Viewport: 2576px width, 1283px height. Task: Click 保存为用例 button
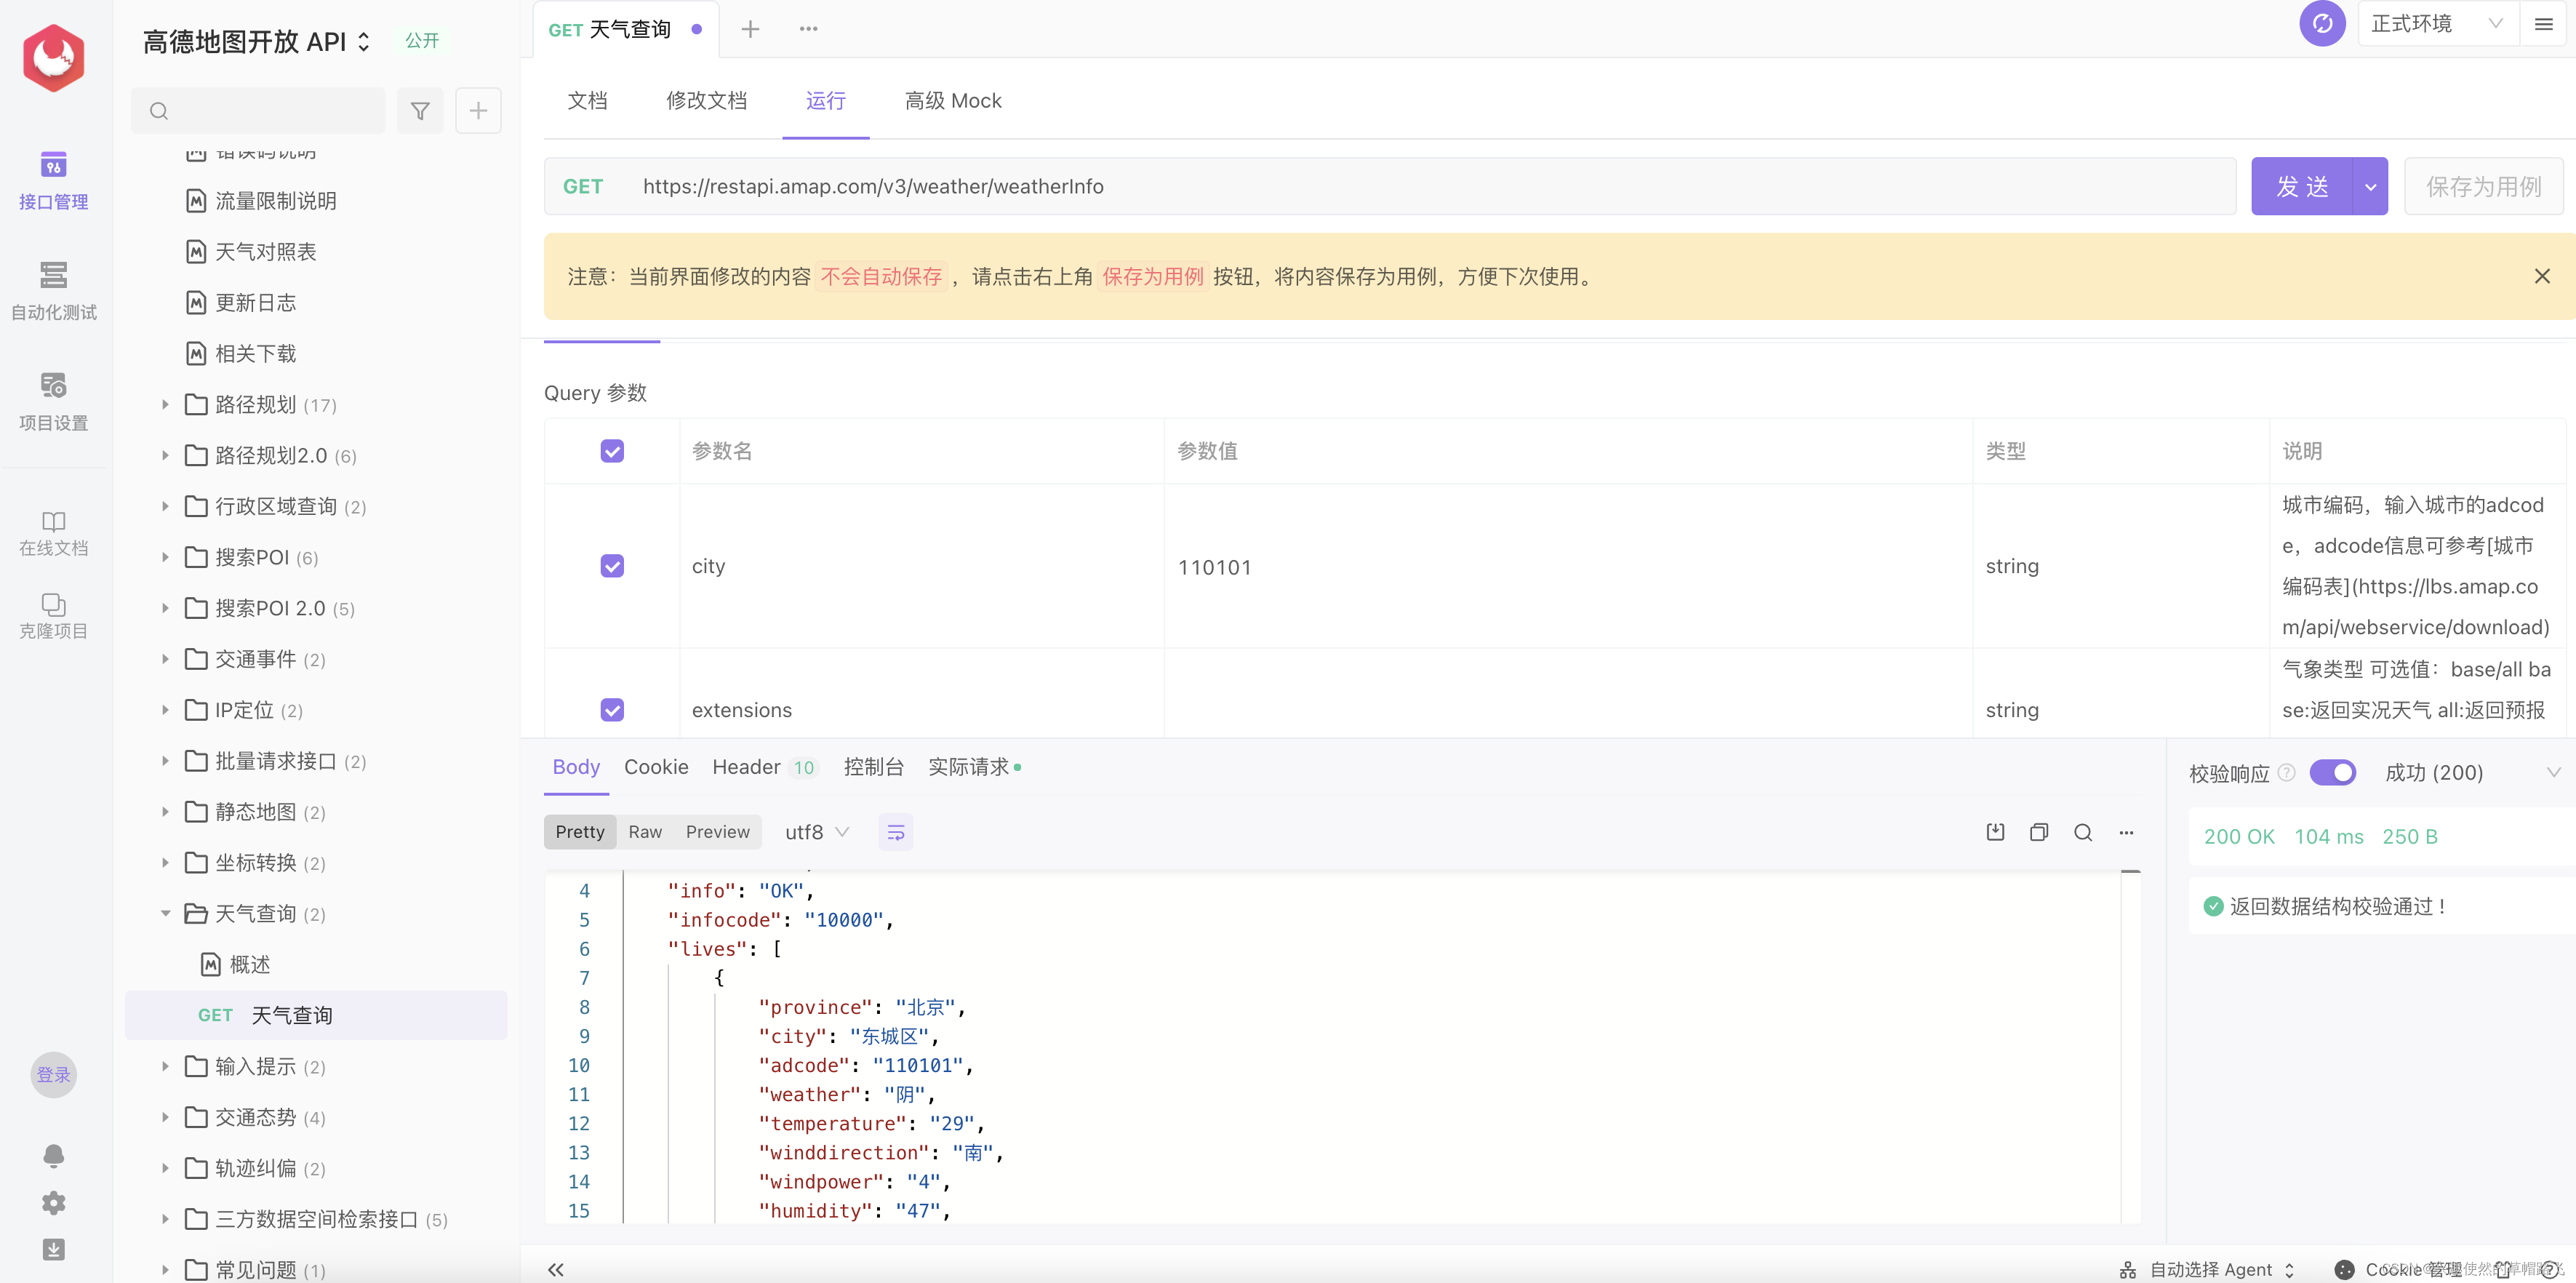tap(2483, 186)
